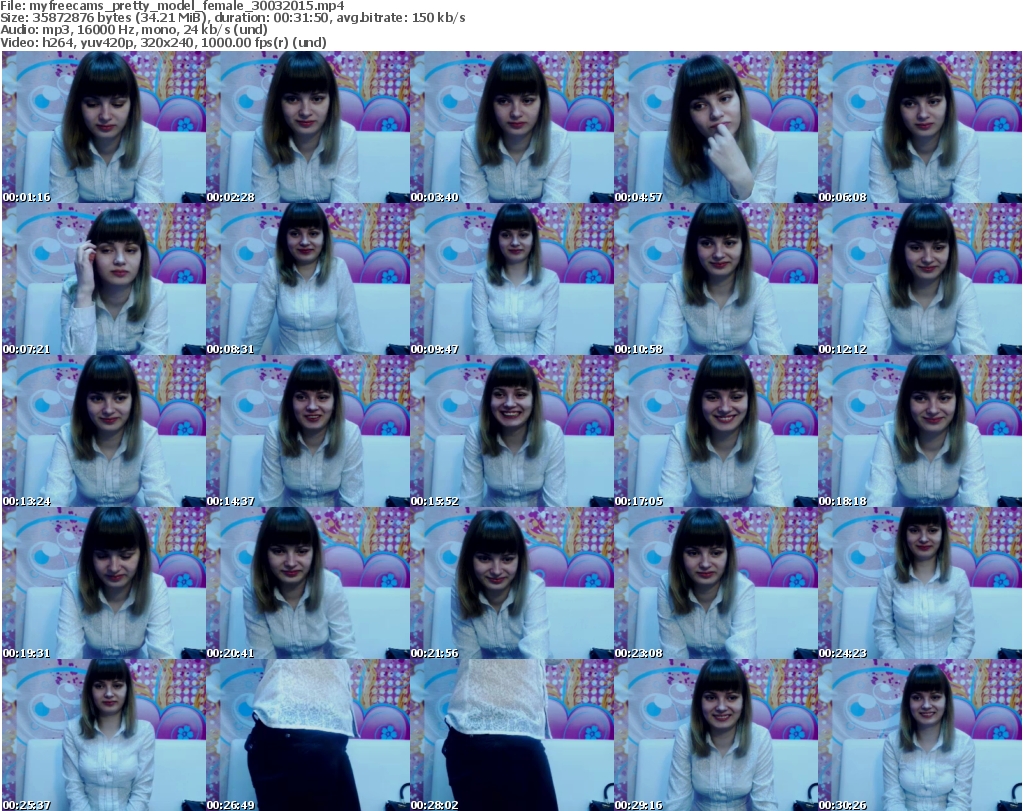Click the thumbnail stamped 00:24:23

(x=920, y=583)
